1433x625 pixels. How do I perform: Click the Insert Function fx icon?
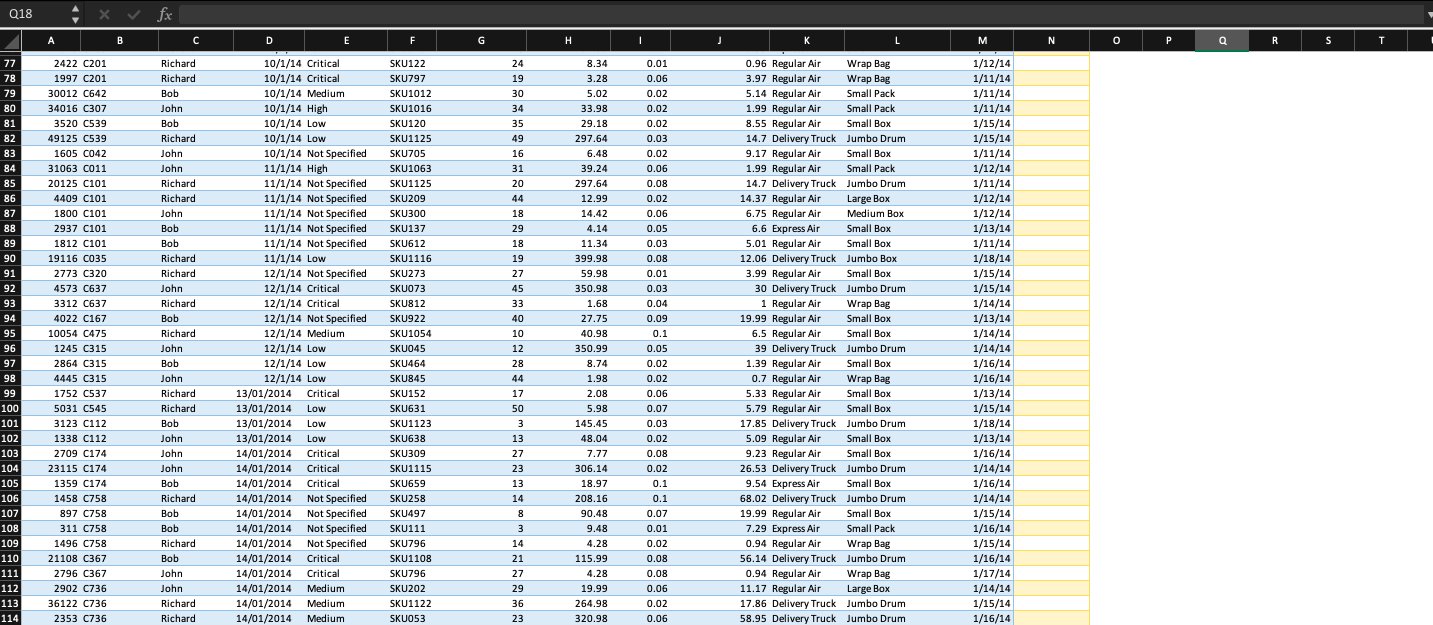point(164,15)
